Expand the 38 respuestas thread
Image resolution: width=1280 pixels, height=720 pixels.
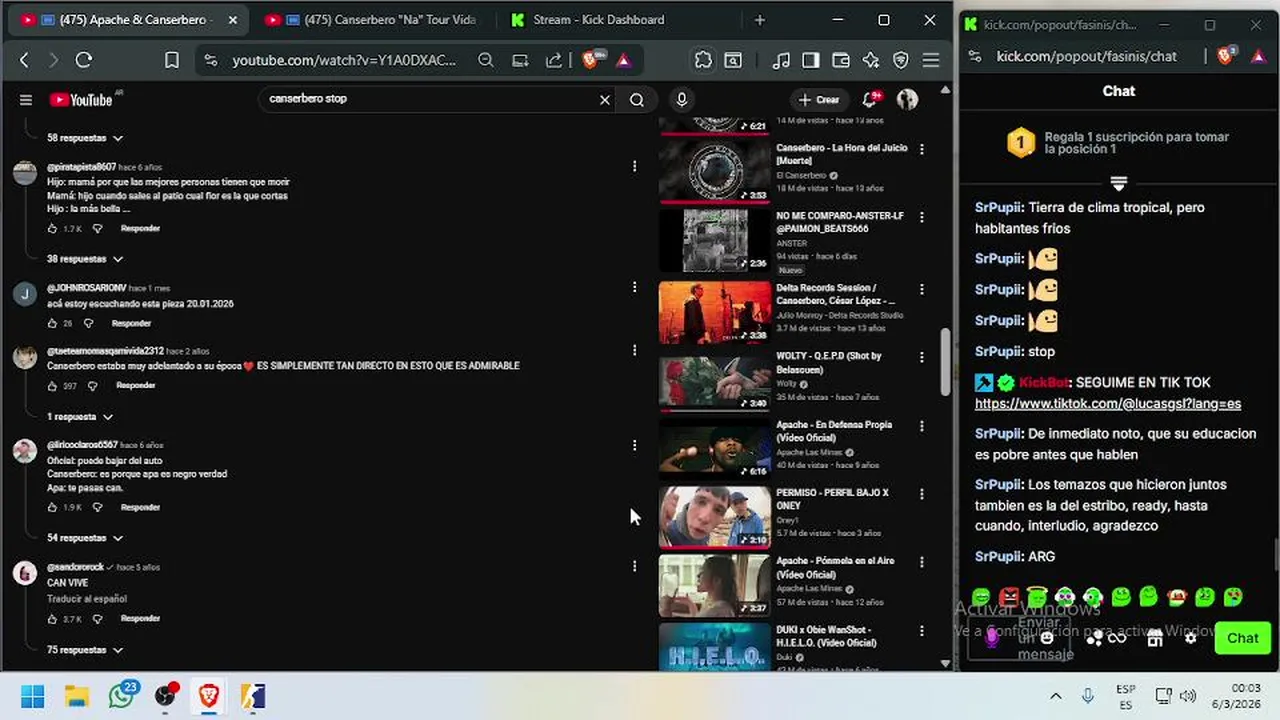pos(85,259)
